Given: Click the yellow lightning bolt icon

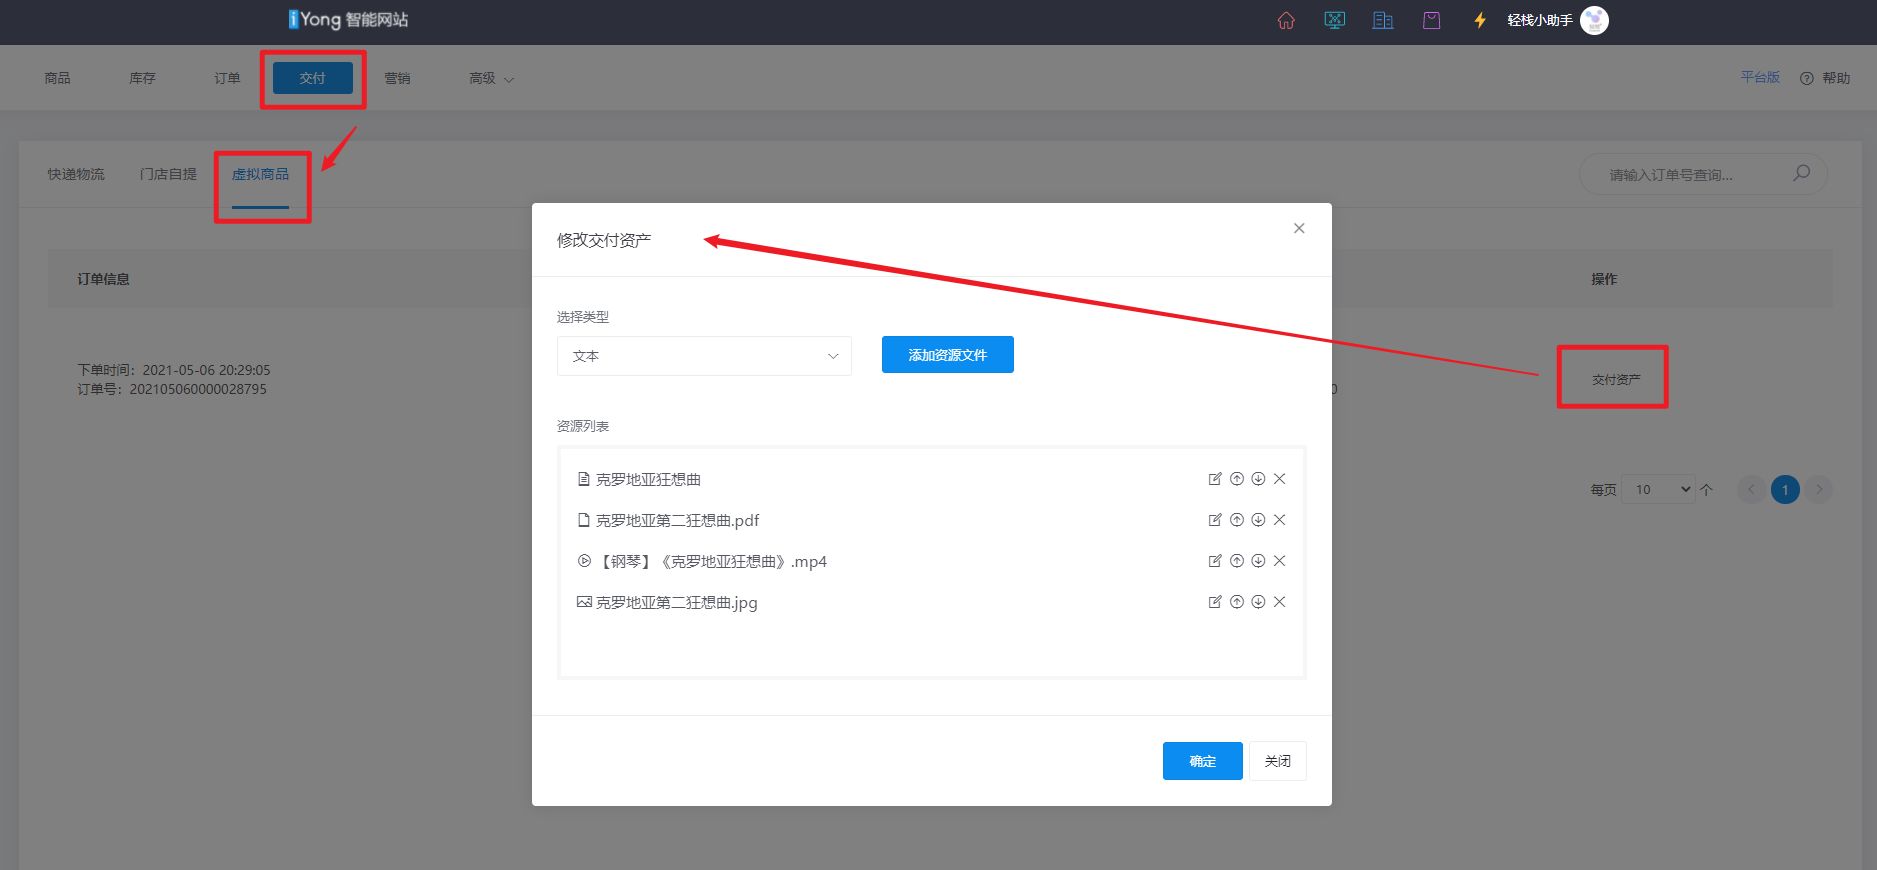Looking at the screenshot, I should point(1480,20).
